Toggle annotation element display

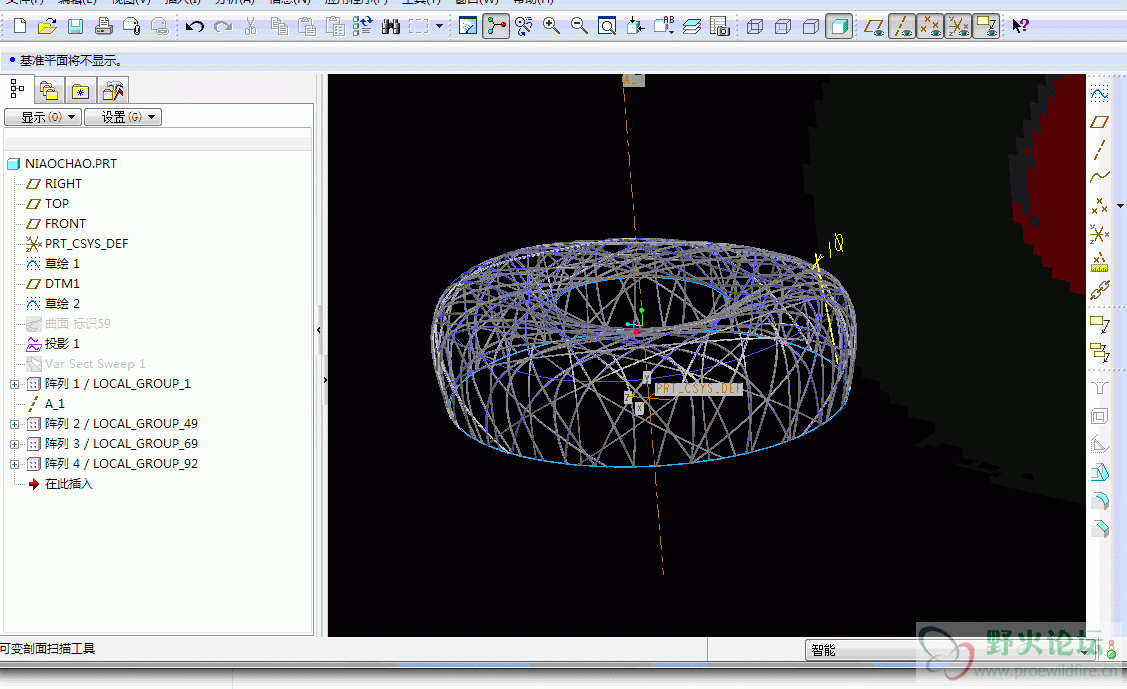(986, 27)
